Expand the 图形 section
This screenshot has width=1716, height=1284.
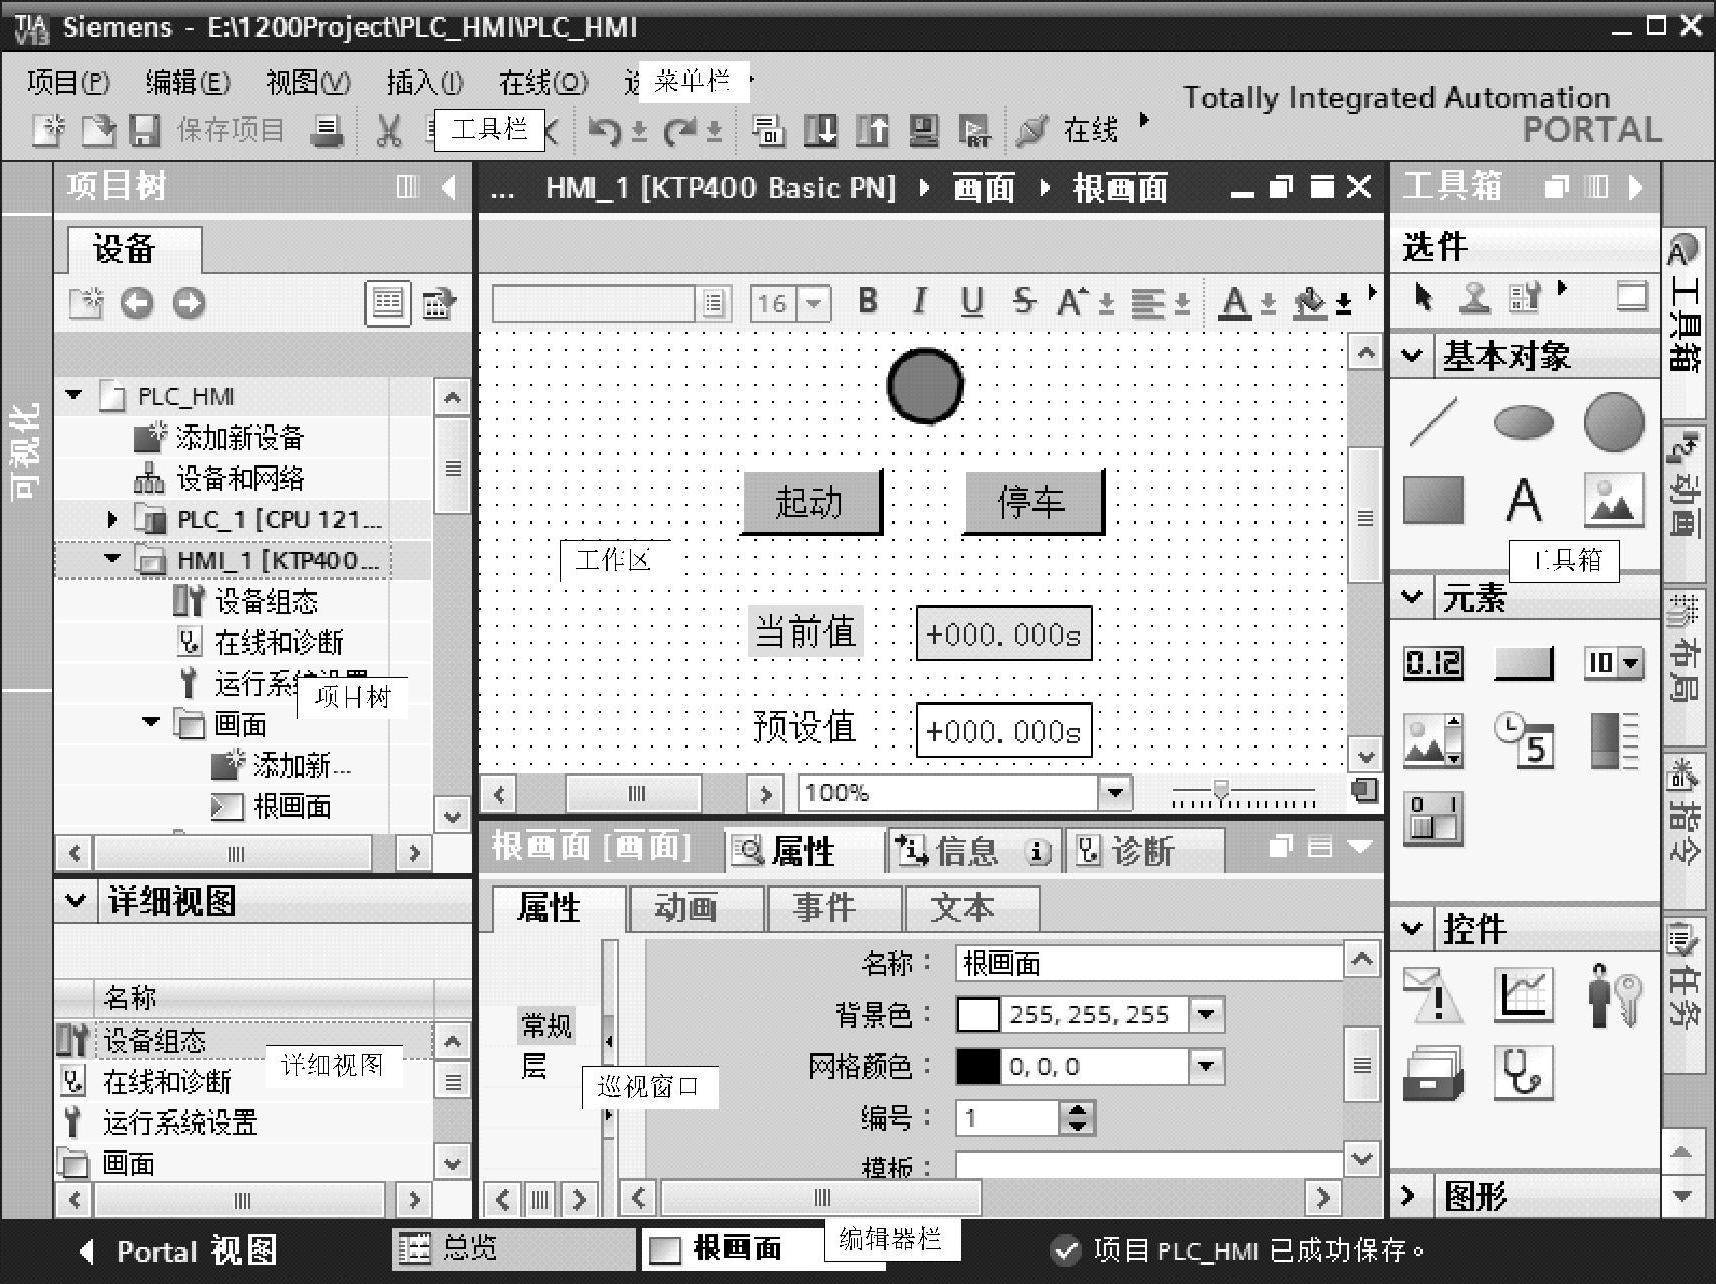tap(1409, 1195)
